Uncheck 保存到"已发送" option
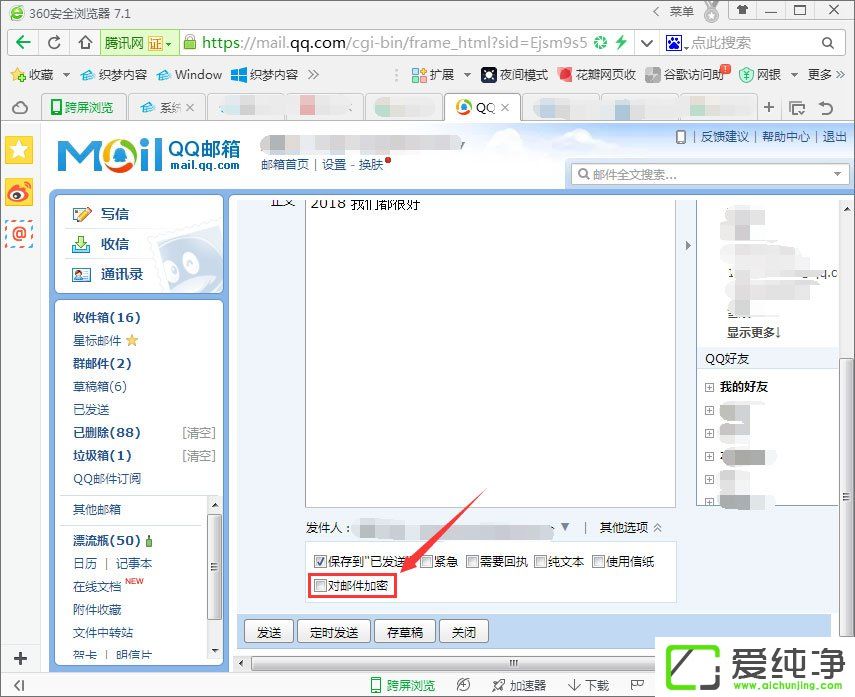Image resolution: width=855 pixels, height=697 pixels. [321, 561]
